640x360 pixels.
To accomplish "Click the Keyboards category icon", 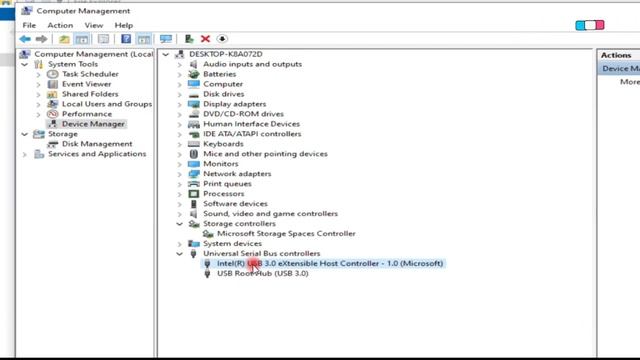I will pos(193,144).
